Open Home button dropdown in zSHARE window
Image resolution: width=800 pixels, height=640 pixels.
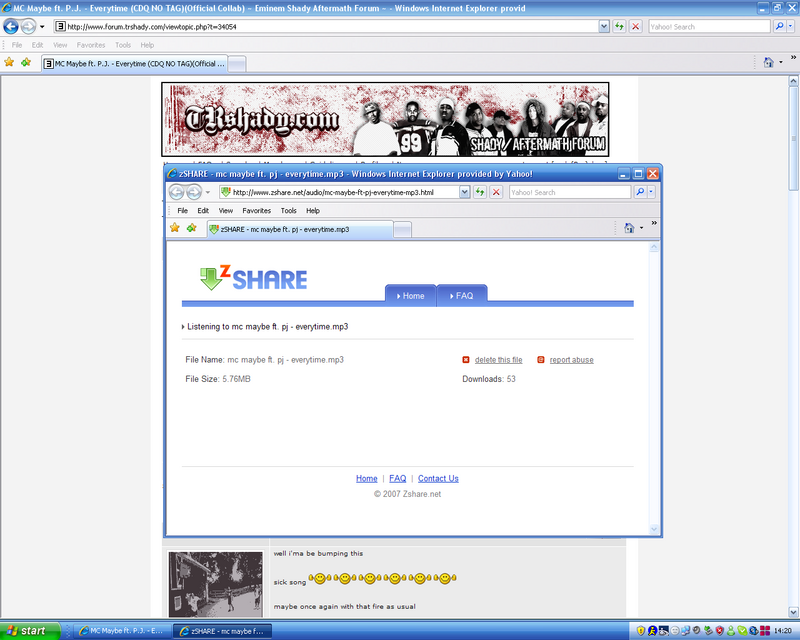click(x=641, y=228)
